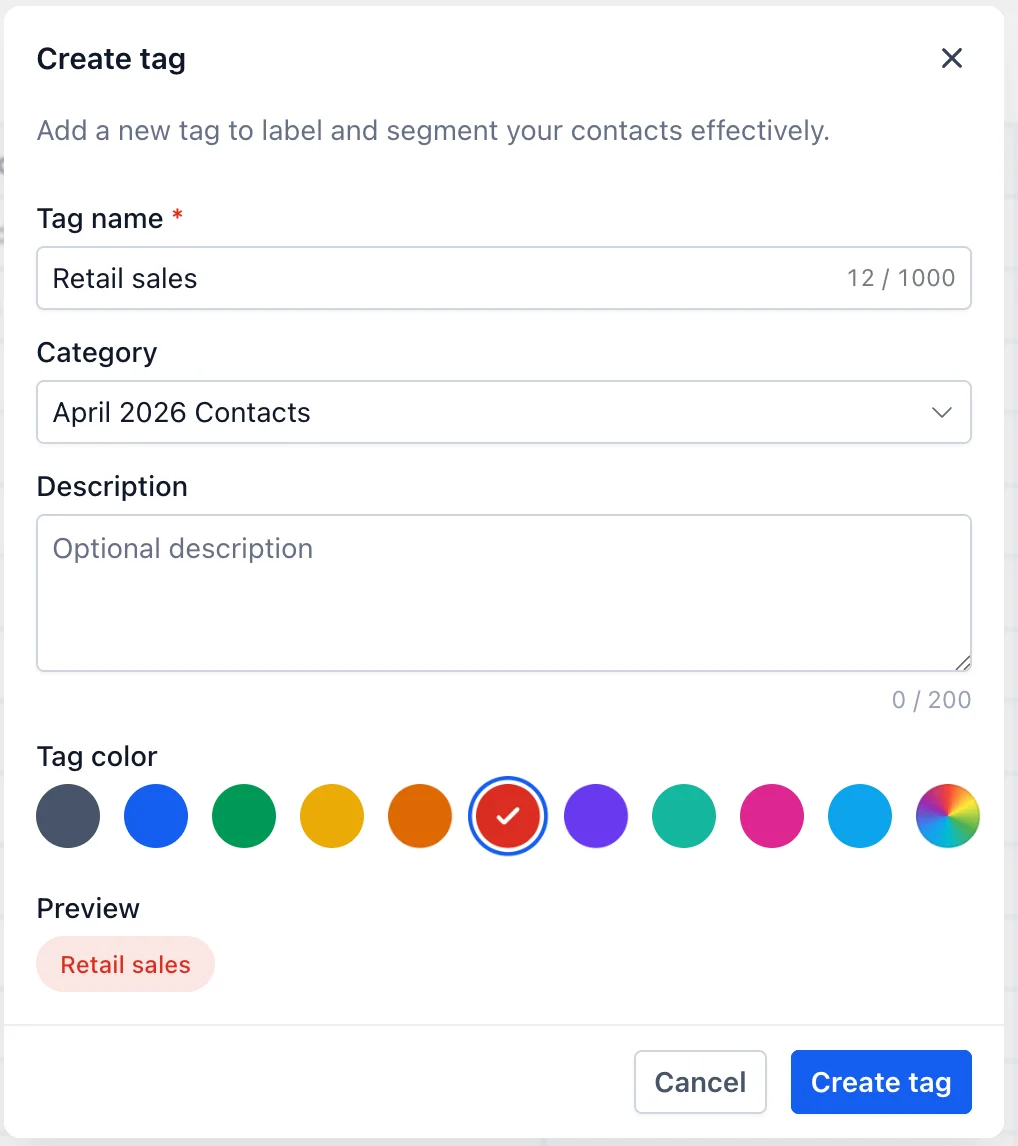Expand the Category dropdown chevron

[x=942, y=412]
